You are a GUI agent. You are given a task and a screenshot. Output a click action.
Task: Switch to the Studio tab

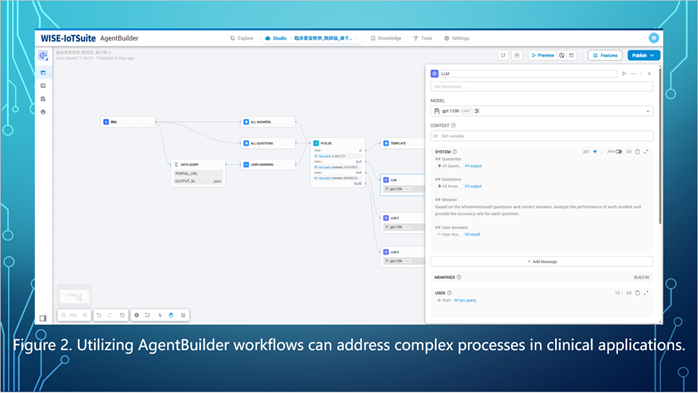276,38
